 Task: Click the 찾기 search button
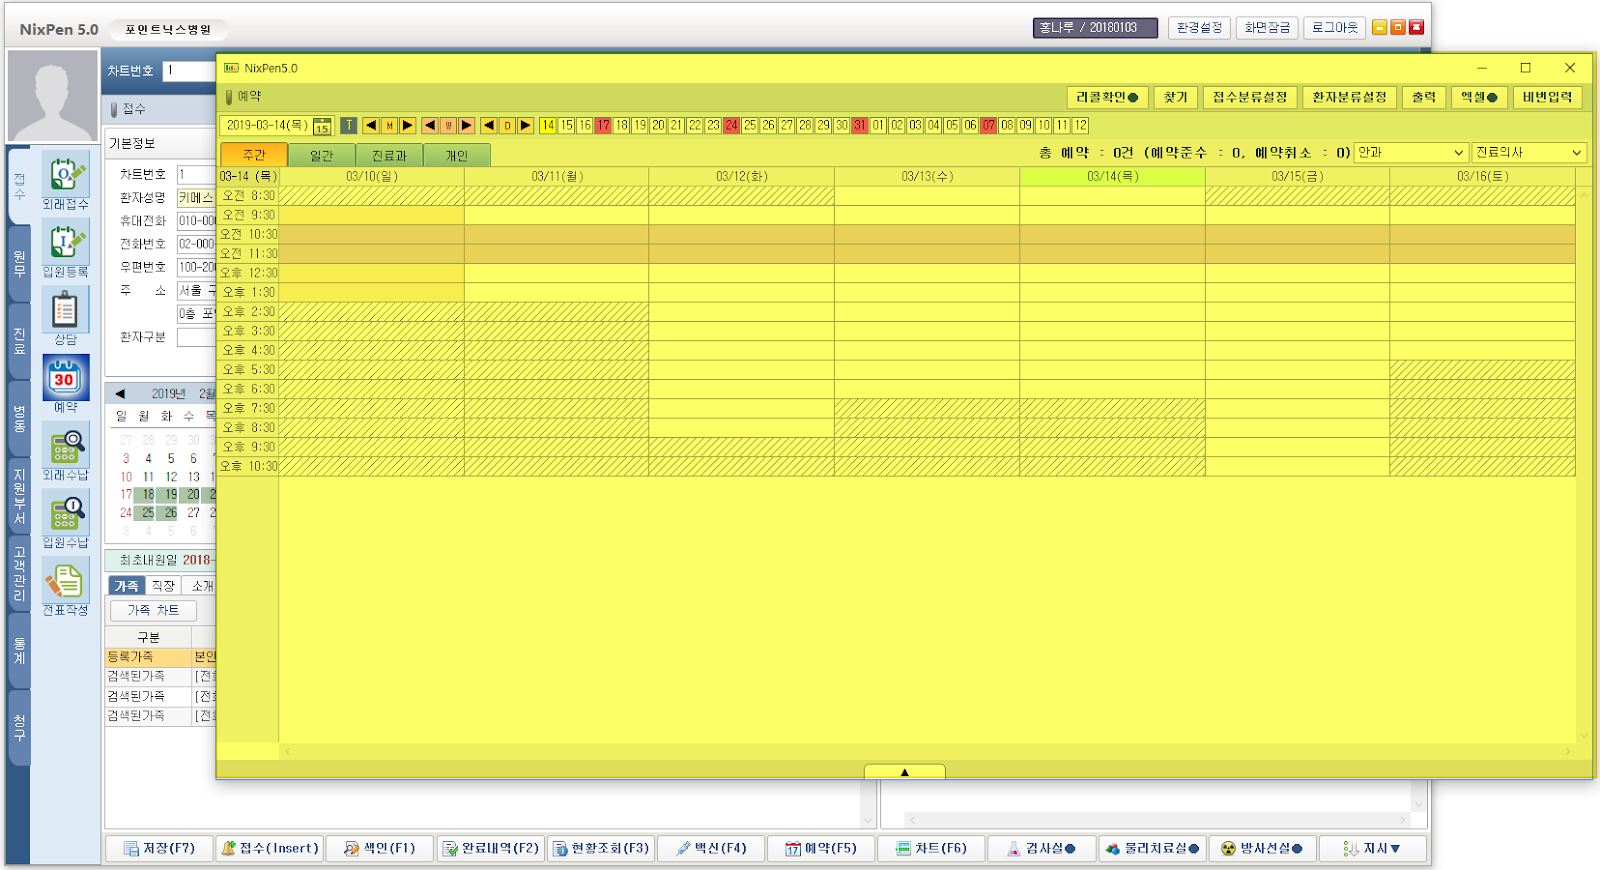[1175, 97]
